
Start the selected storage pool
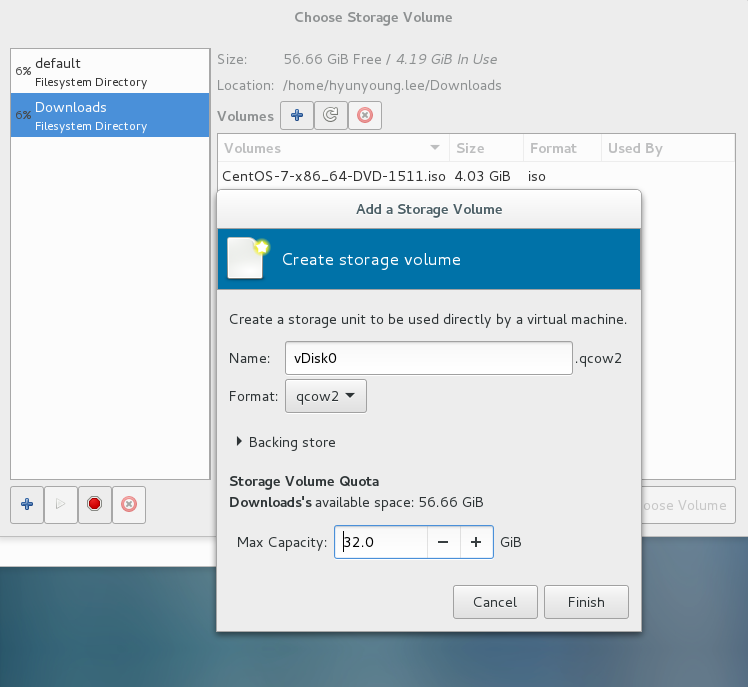61,504
